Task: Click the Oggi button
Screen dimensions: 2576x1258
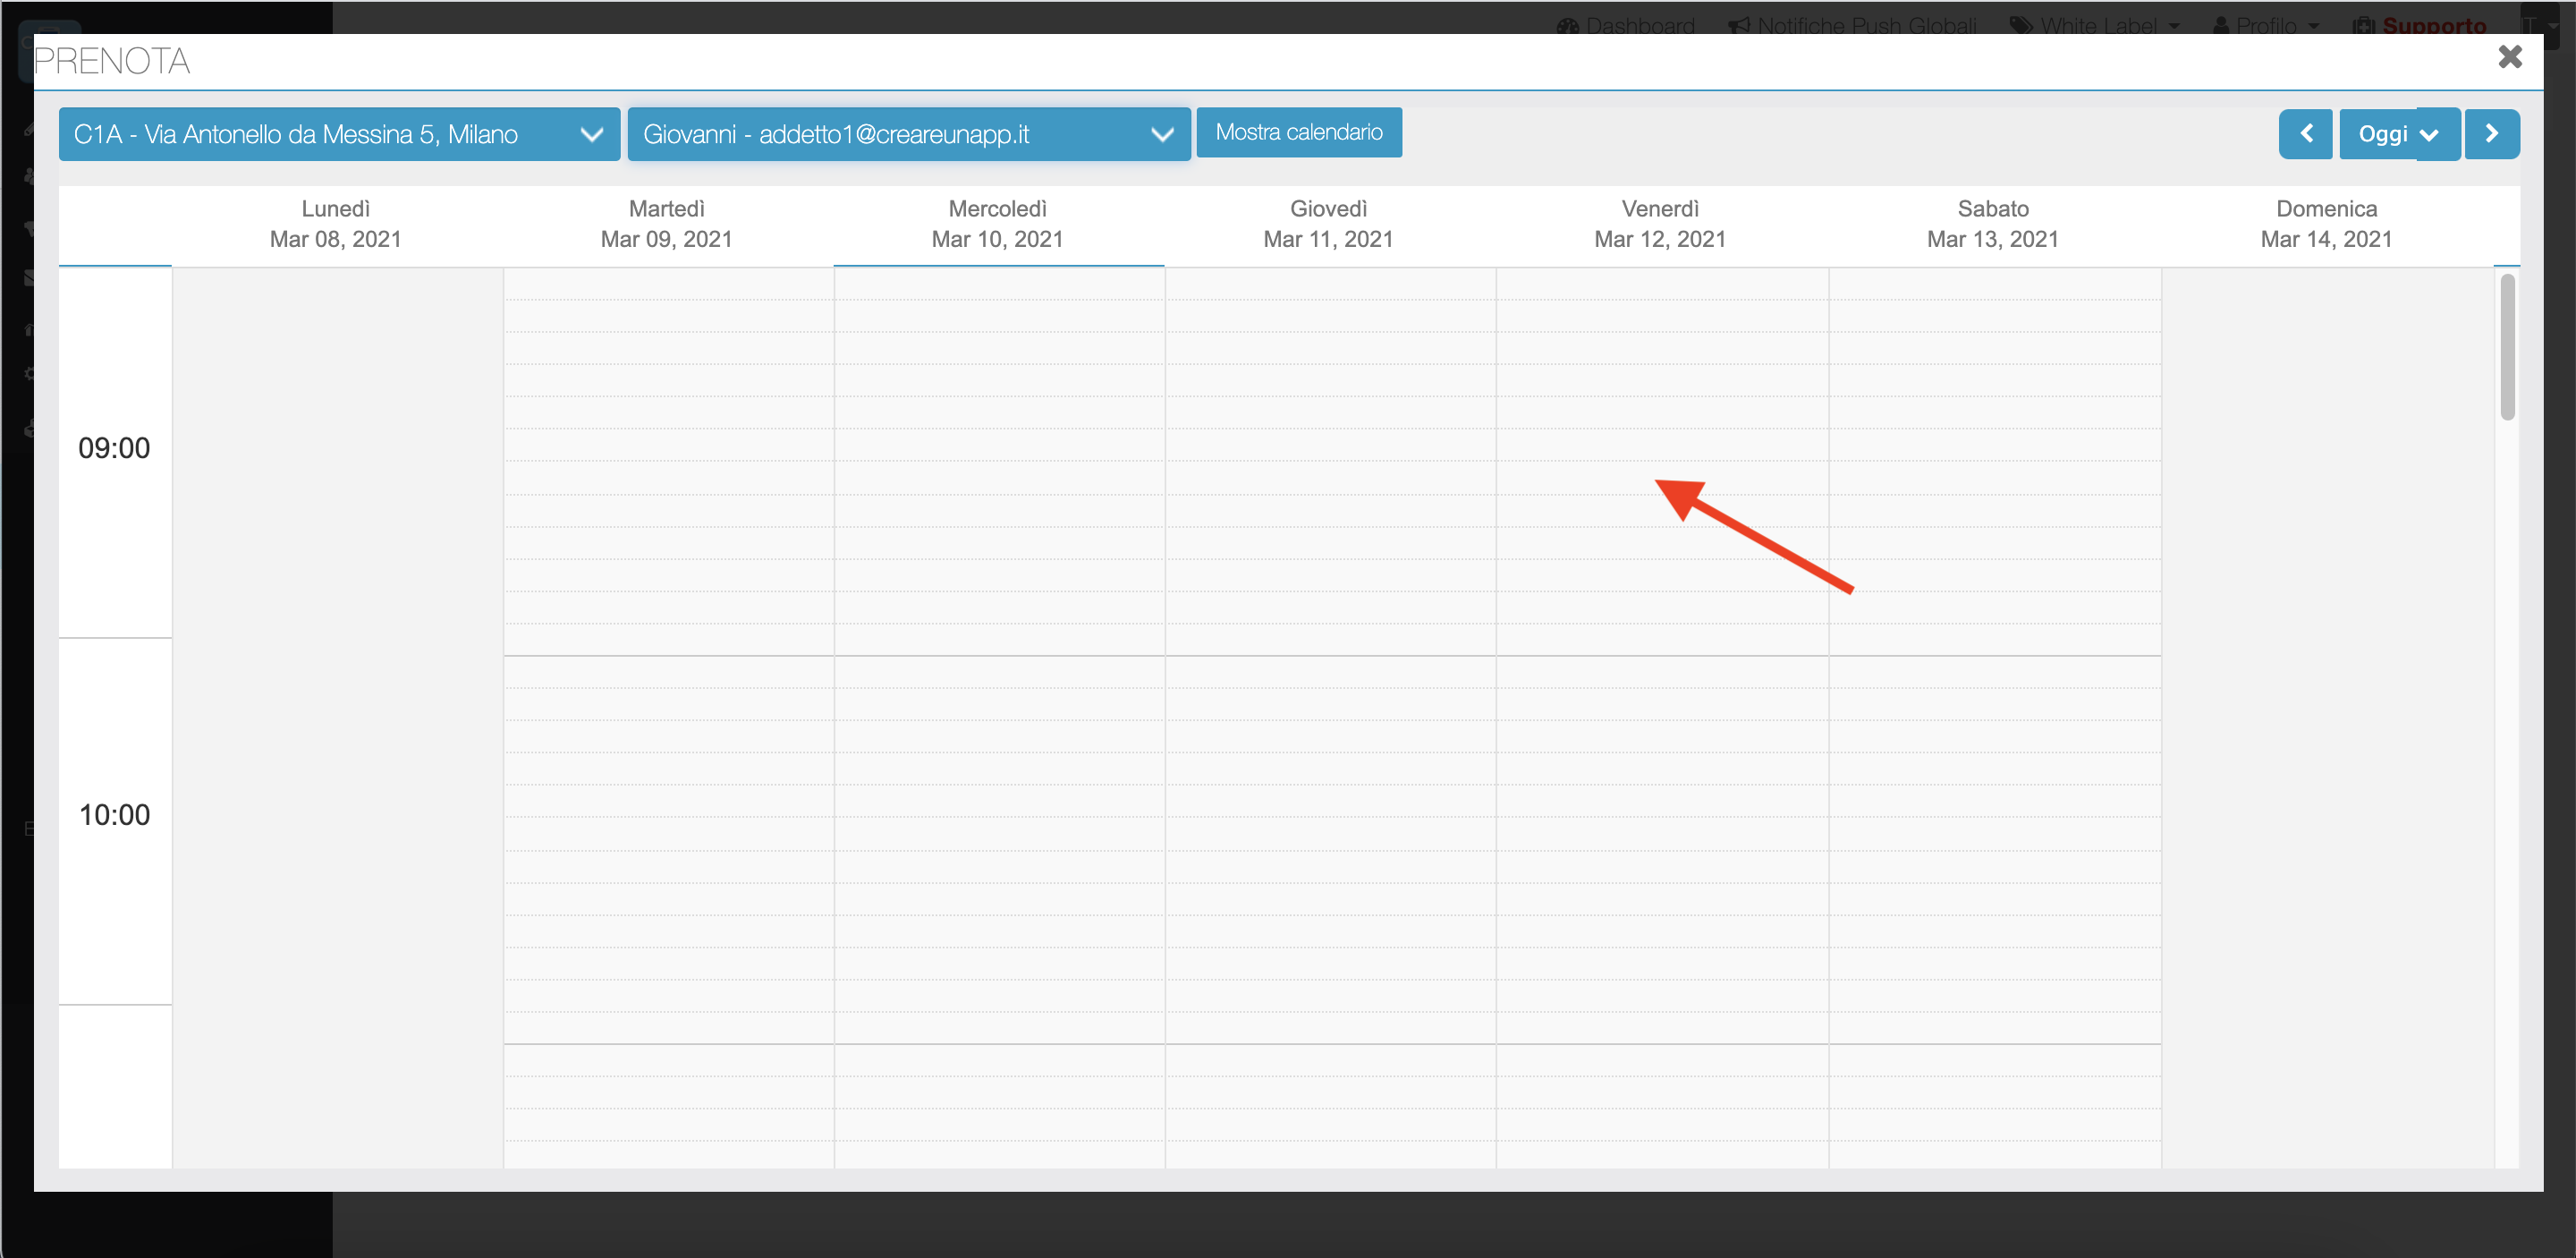Action: [2381, 134]
